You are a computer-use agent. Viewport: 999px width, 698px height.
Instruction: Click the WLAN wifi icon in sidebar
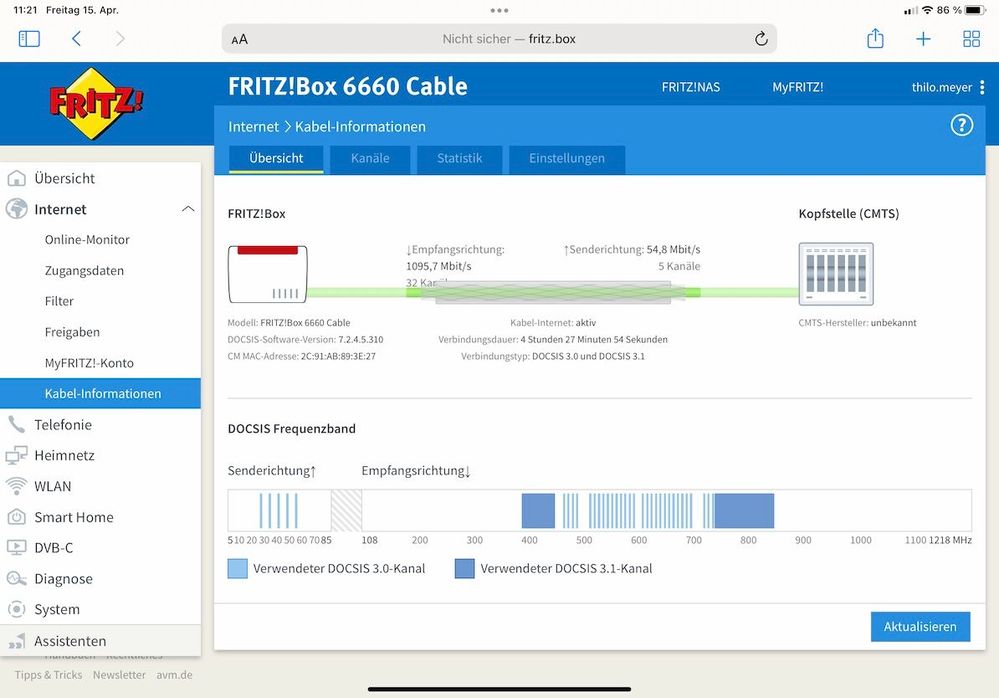(17, 486)
